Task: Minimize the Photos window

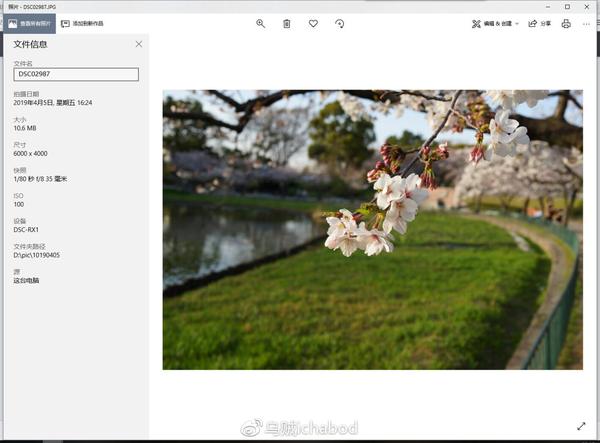Action: pyautogui.click(x=548, y=7)
